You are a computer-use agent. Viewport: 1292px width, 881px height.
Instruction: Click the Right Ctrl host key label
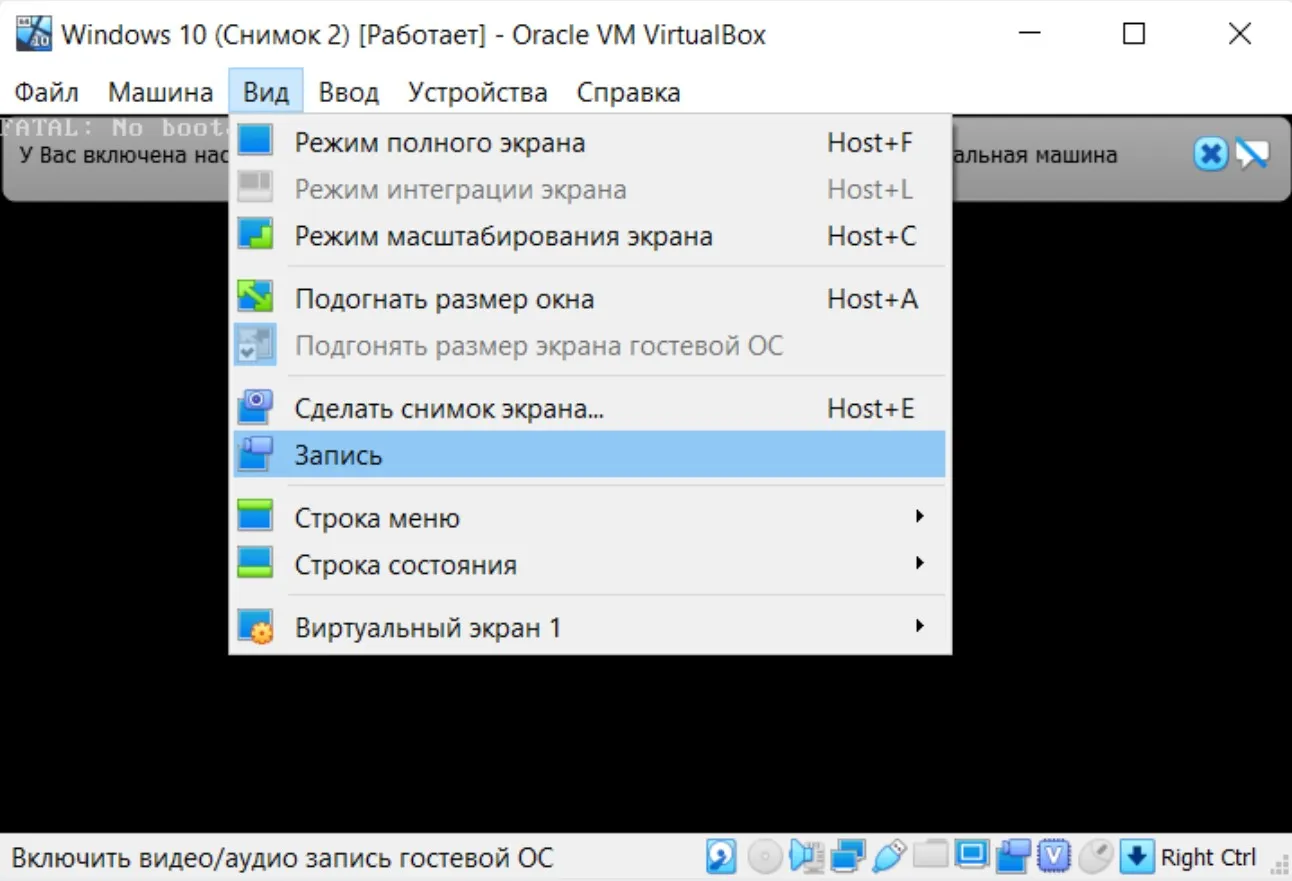click(1208, 858)
